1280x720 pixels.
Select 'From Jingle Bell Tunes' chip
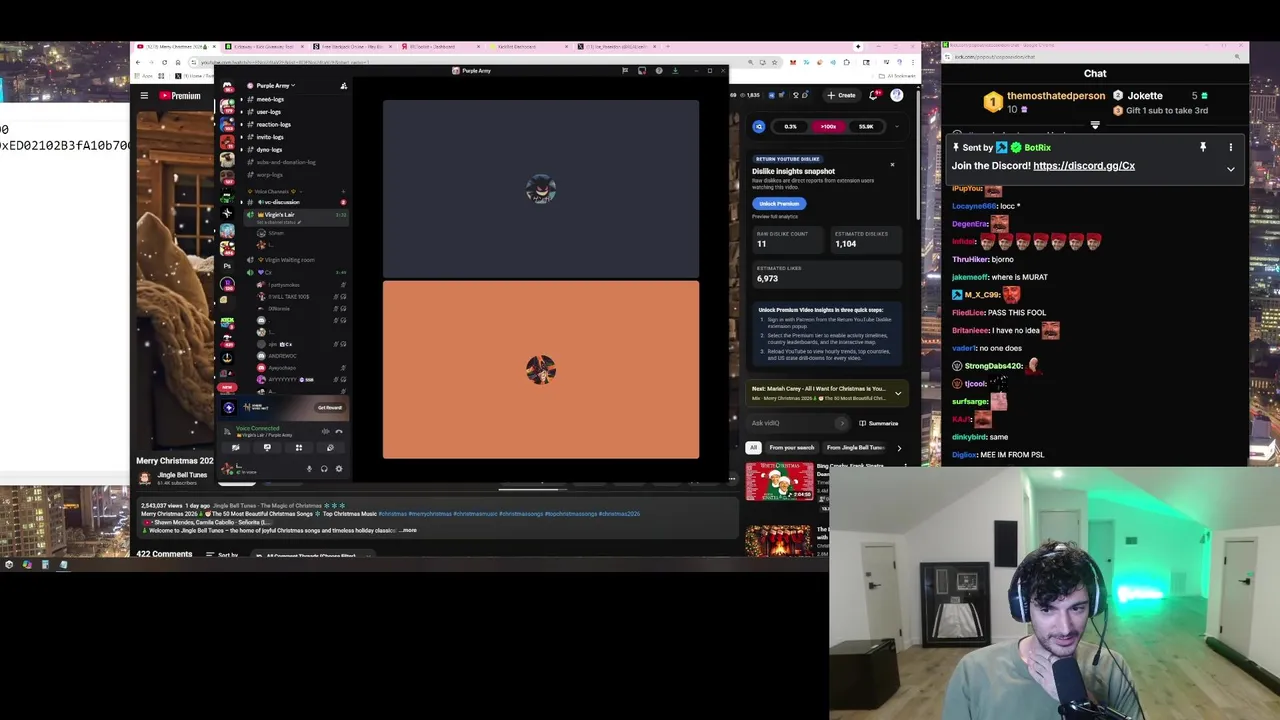[x=855, y=447]
